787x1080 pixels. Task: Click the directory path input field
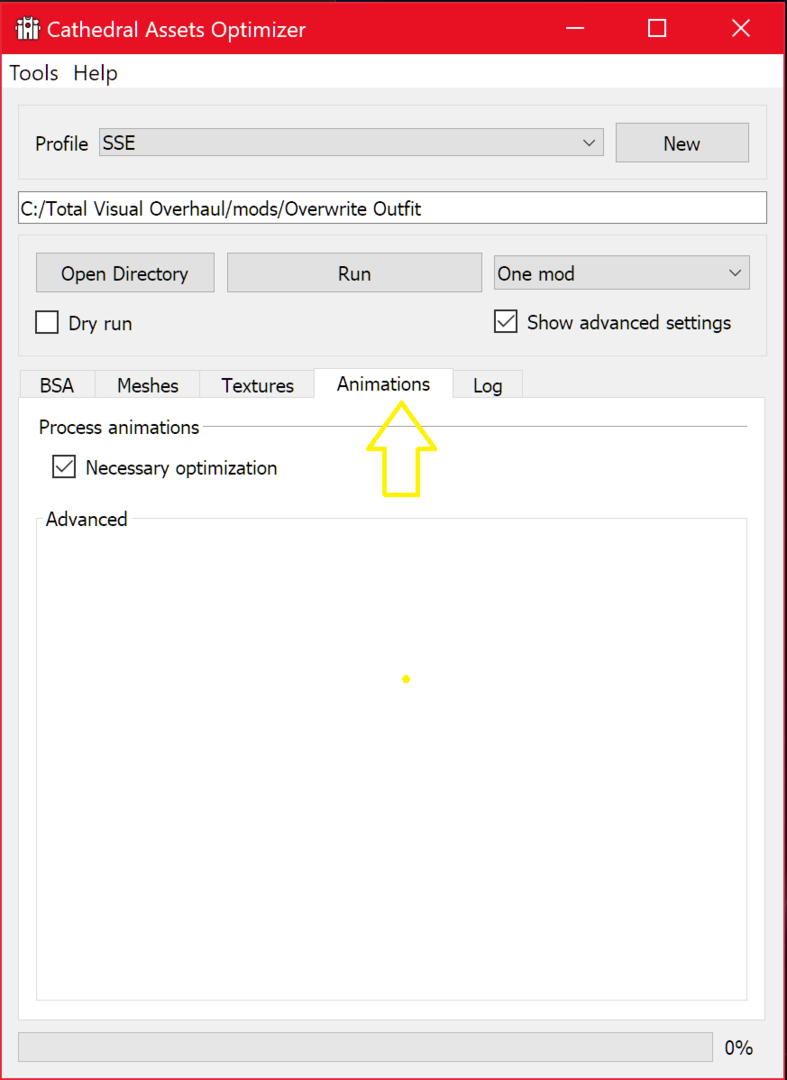coord(392,208)
